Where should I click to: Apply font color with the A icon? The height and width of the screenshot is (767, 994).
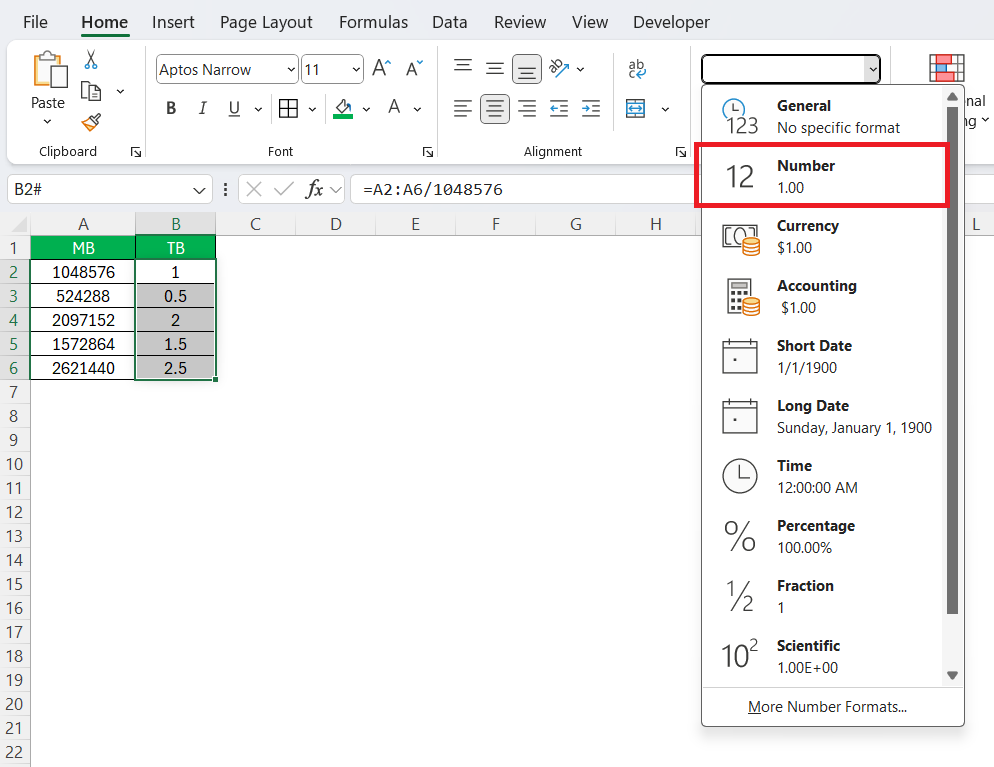point(394,107)
